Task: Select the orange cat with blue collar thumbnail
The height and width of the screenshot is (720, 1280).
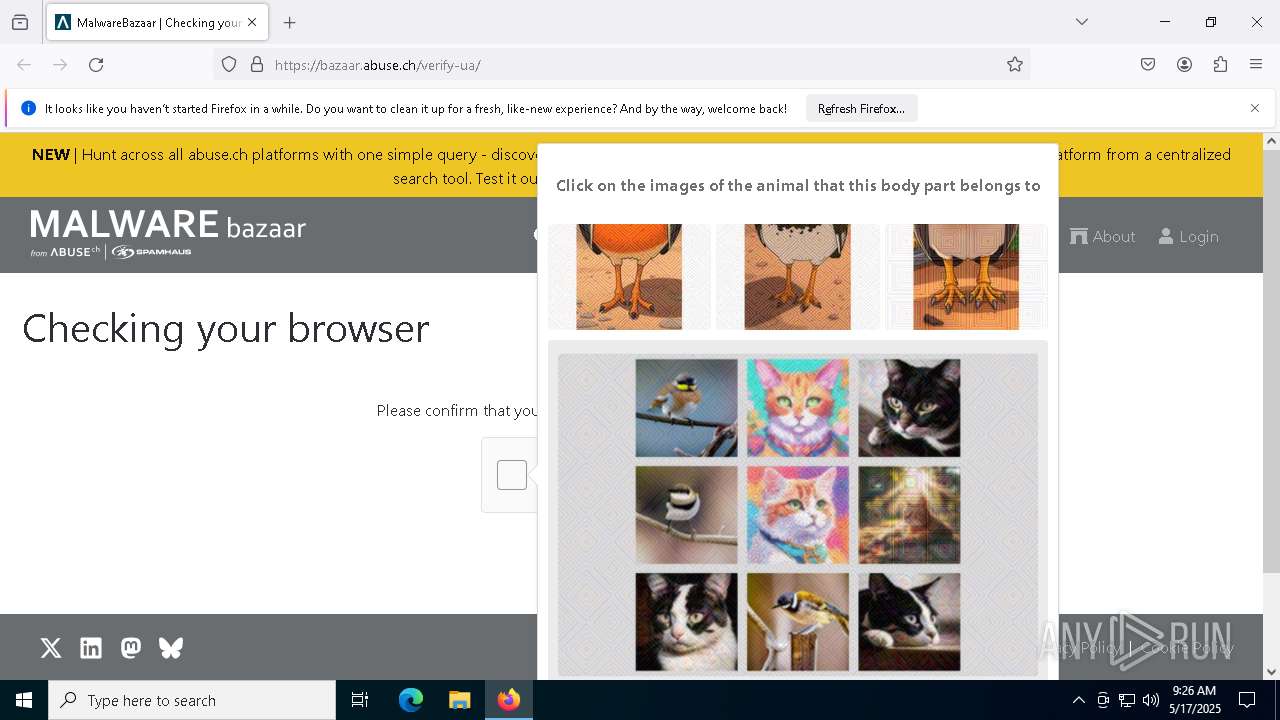Action: tap(798, 515)
